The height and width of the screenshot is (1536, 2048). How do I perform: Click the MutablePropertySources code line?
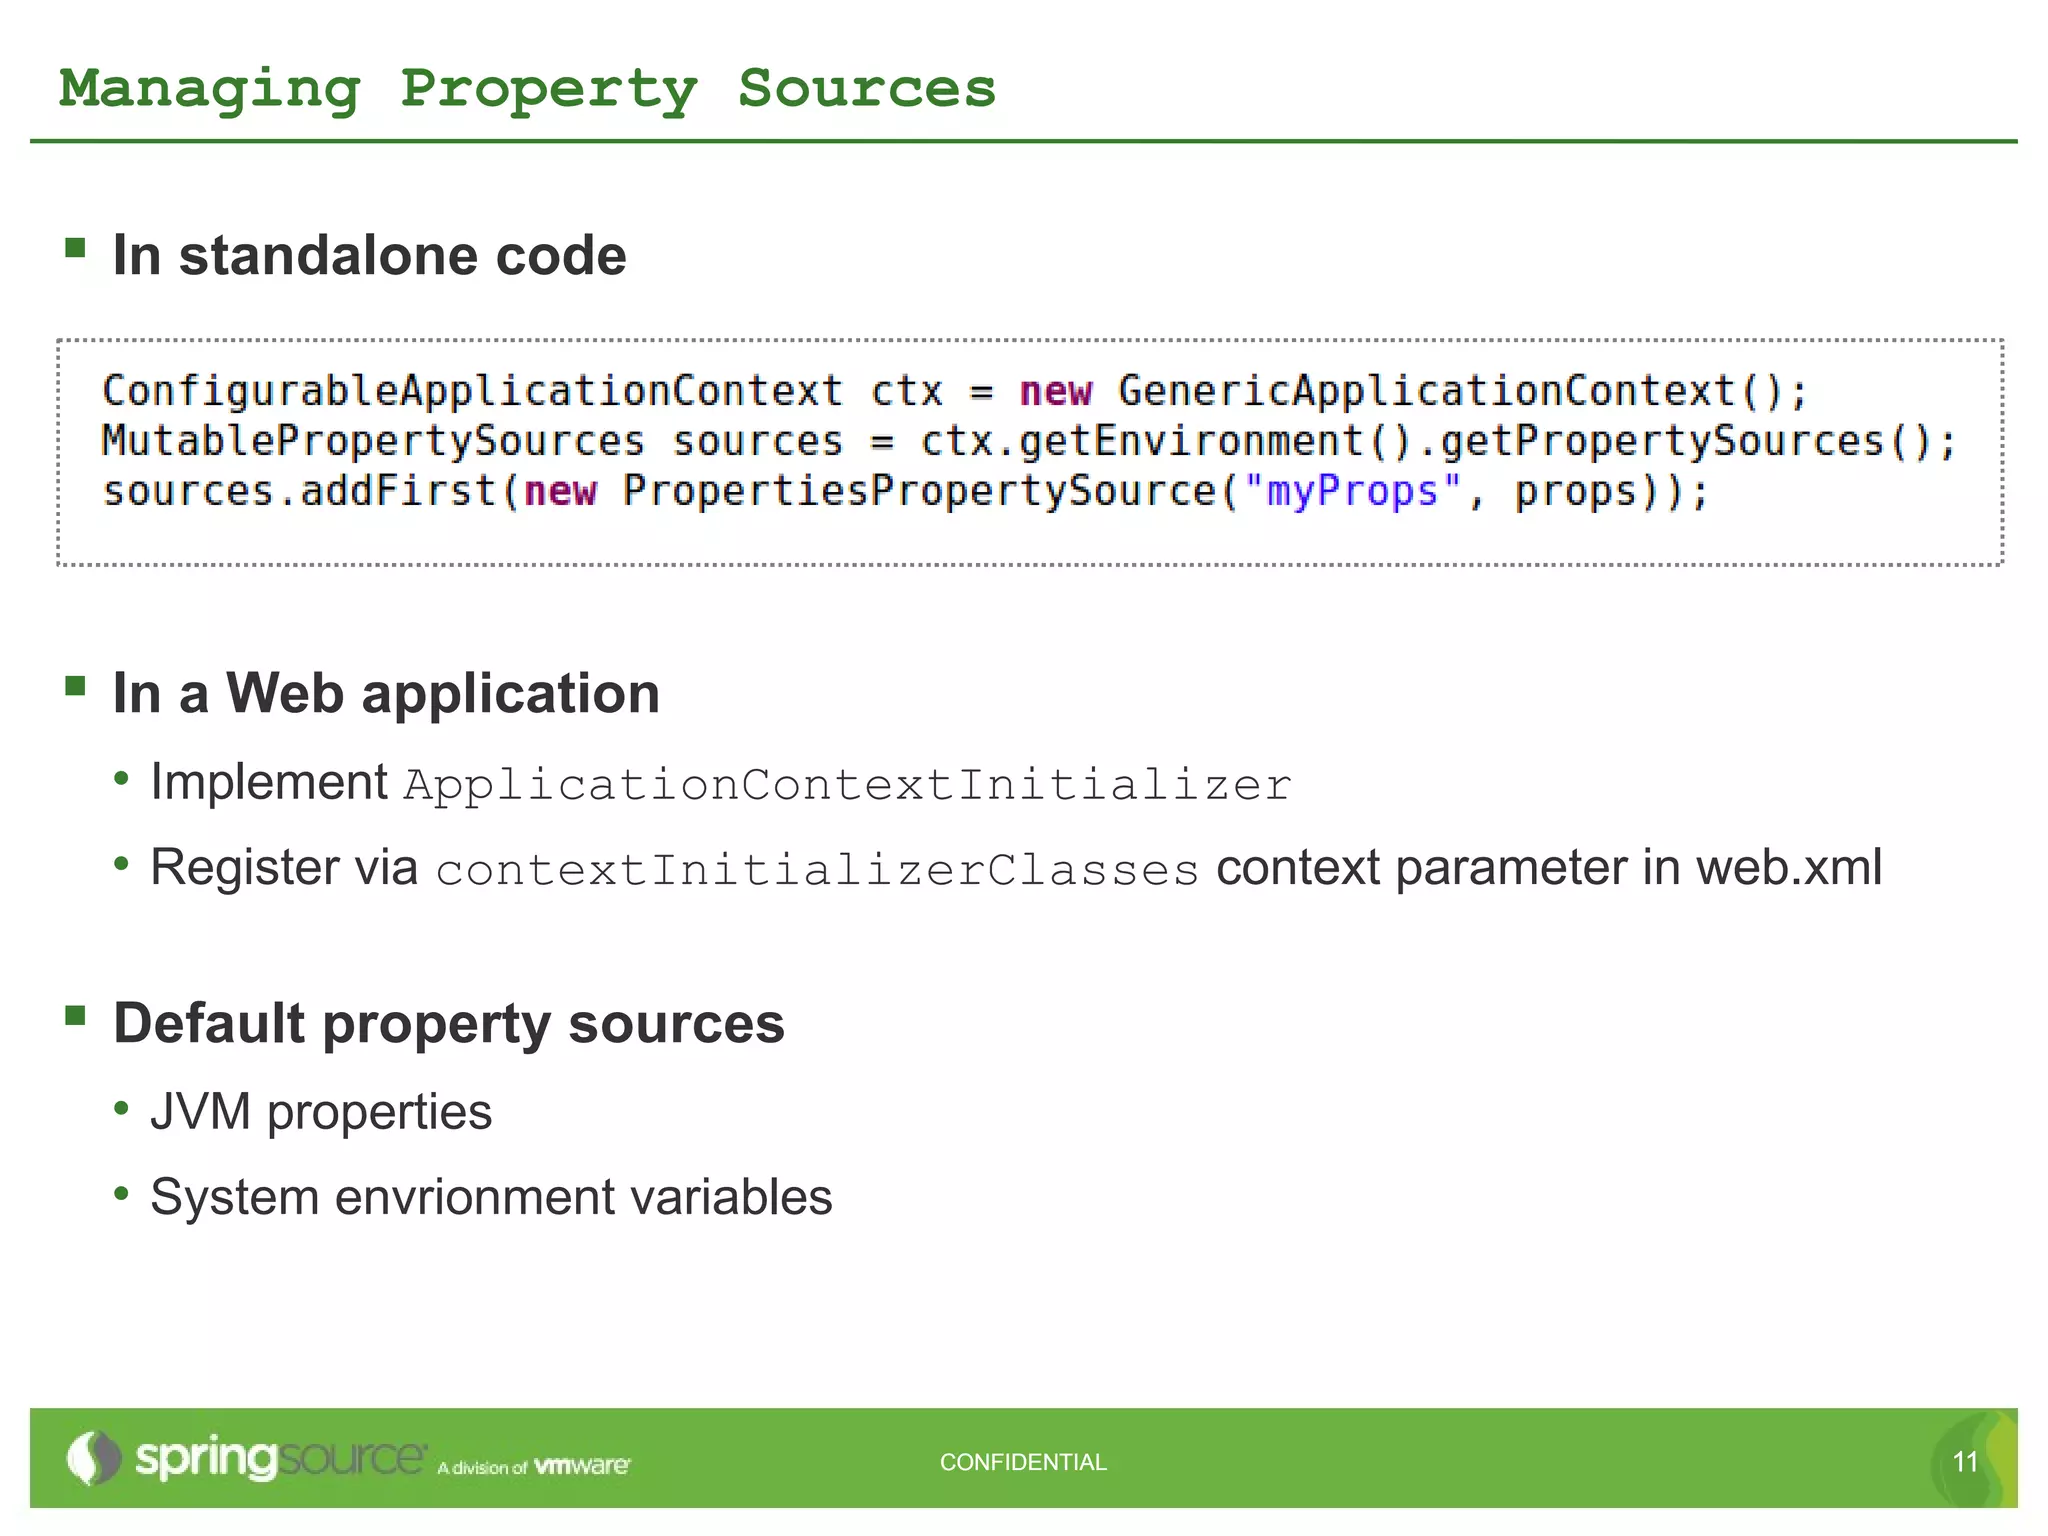click(x=1028, y=441)
